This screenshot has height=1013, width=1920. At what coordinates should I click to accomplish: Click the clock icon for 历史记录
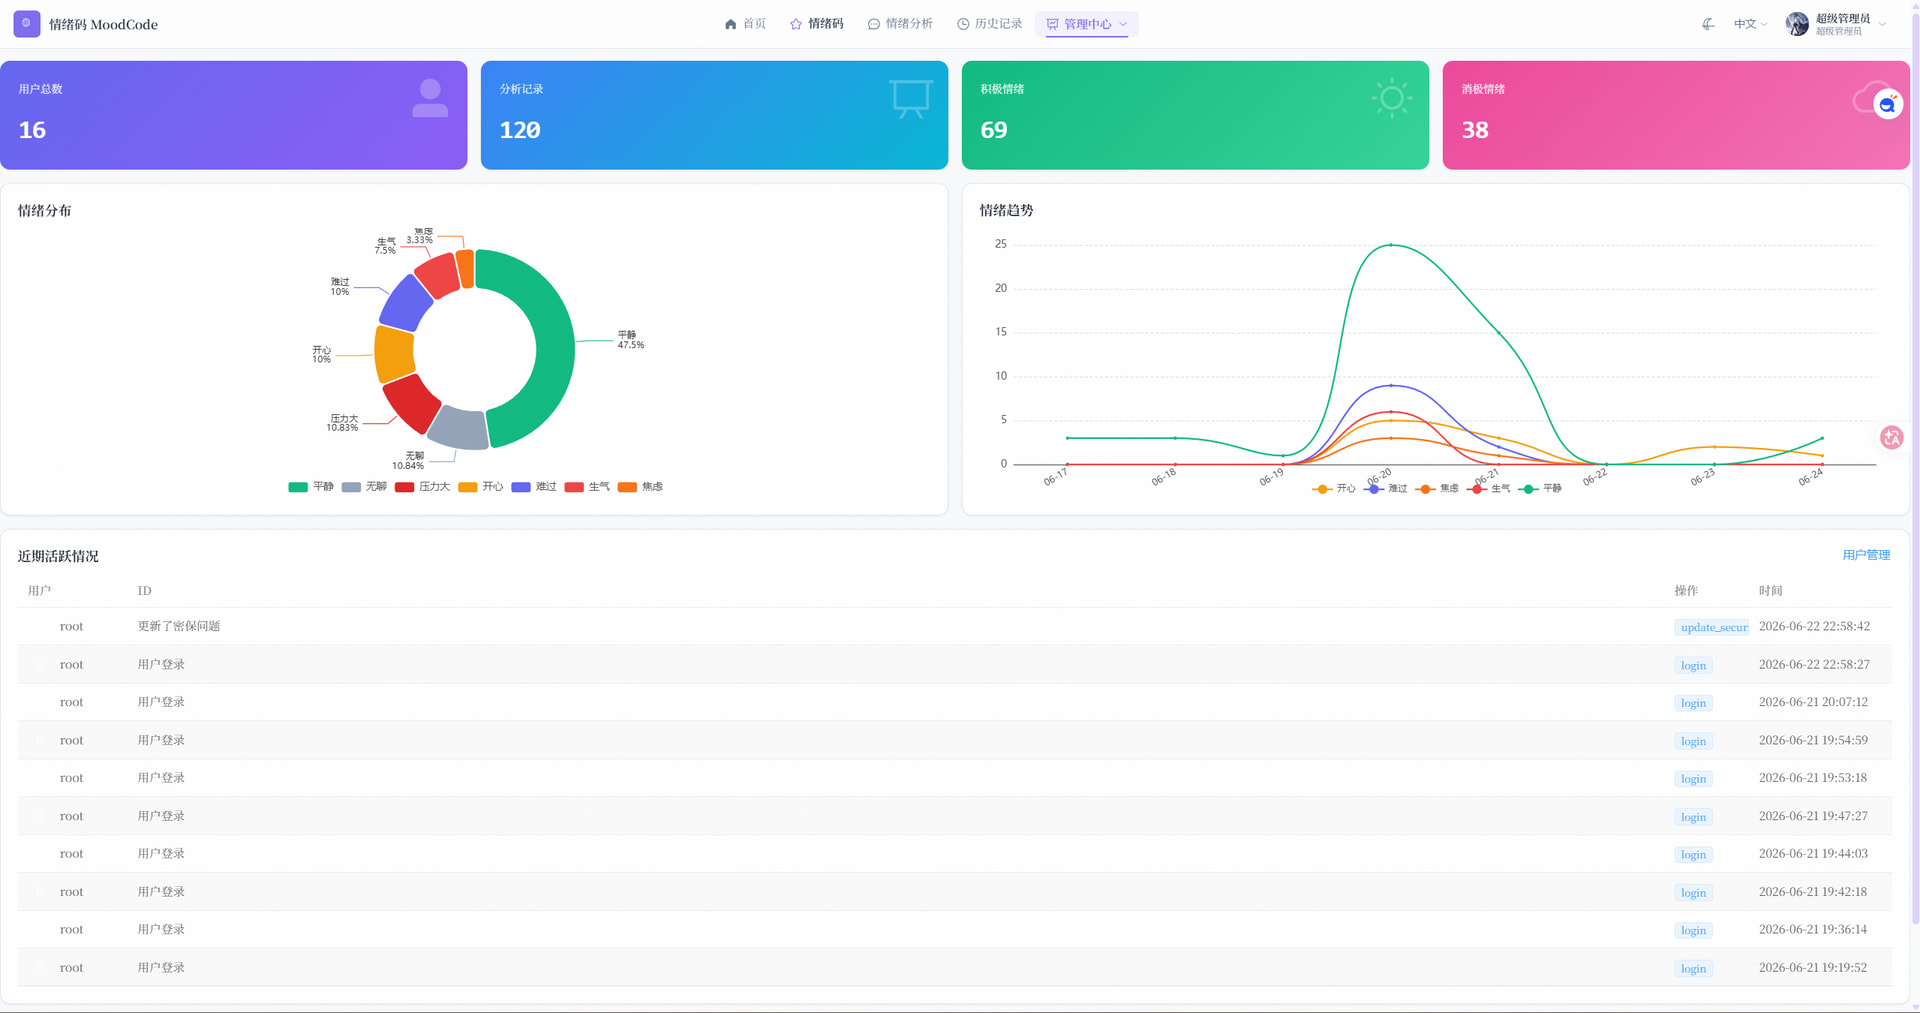[x=963, y=24]
